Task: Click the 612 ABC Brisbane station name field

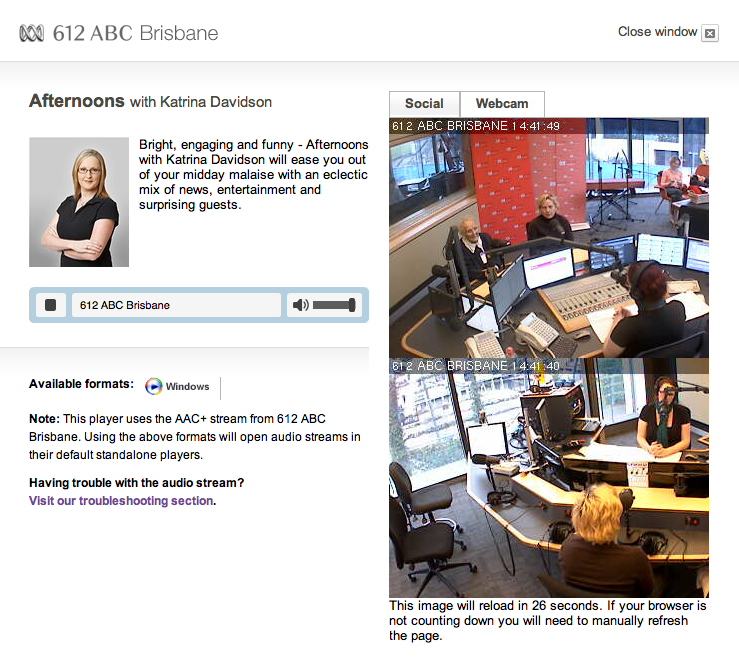Action: (176, 305)
